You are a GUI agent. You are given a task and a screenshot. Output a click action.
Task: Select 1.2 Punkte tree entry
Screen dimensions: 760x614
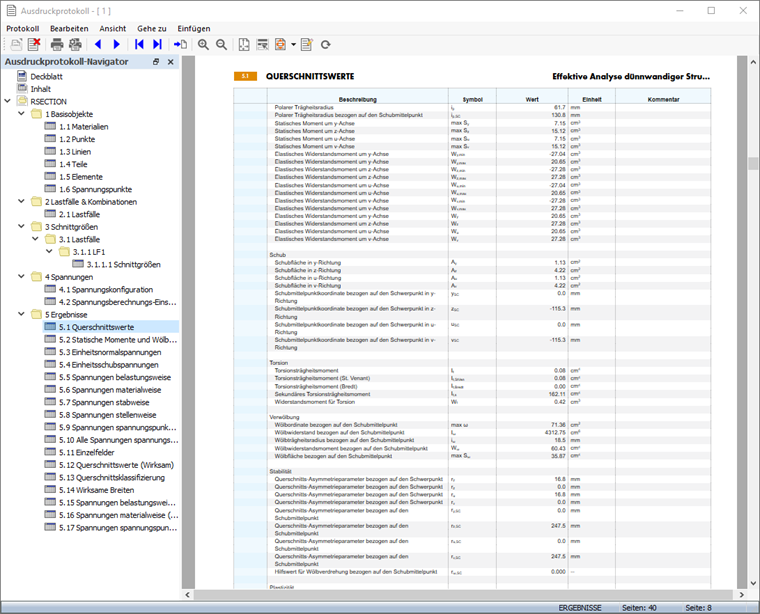pos(77,139)
